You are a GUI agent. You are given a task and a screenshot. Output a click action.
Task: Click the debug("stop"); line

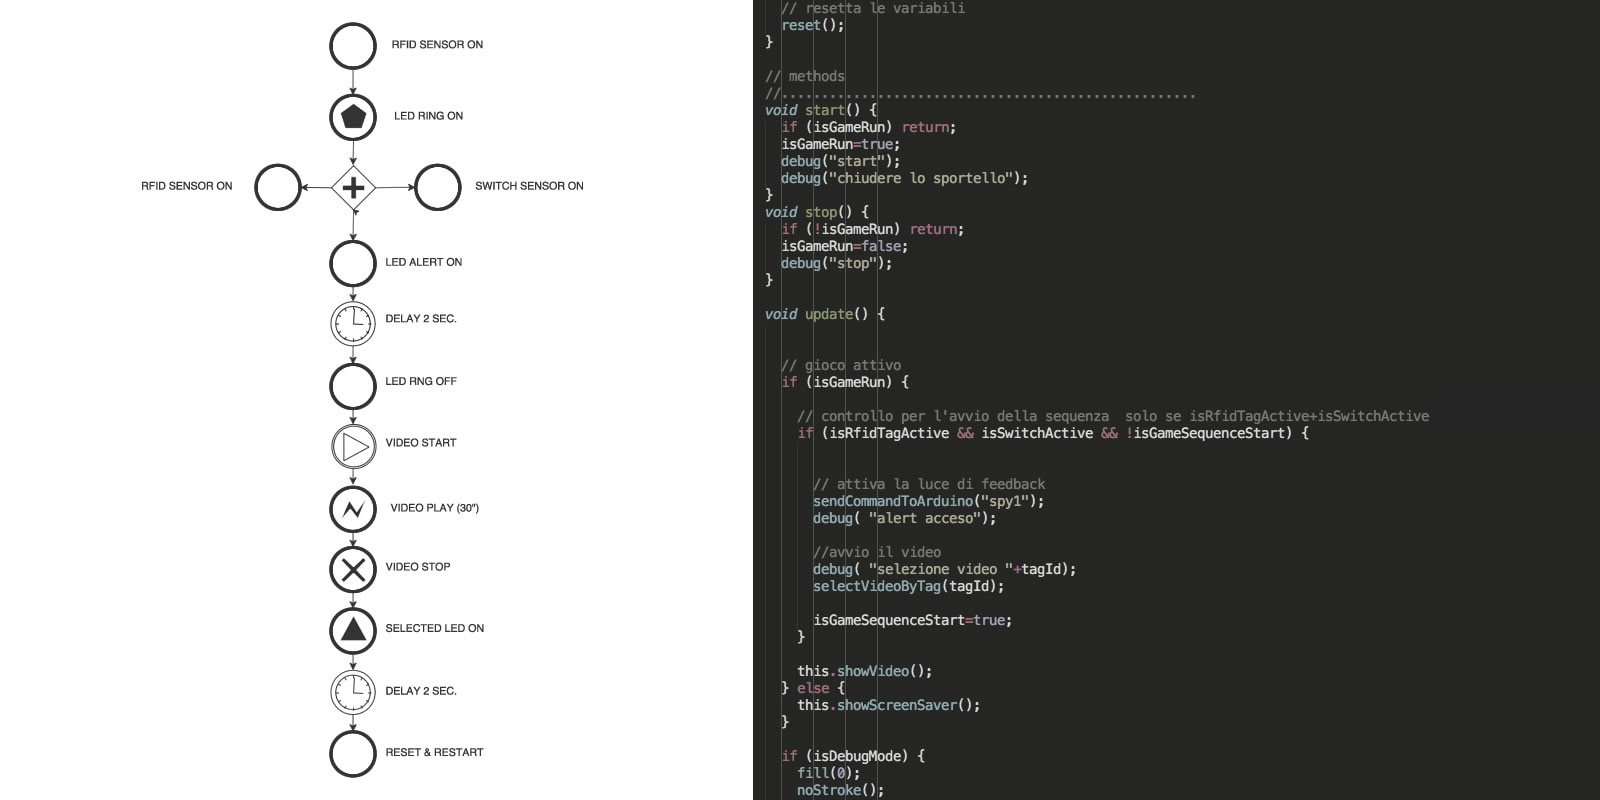(837, 263)
